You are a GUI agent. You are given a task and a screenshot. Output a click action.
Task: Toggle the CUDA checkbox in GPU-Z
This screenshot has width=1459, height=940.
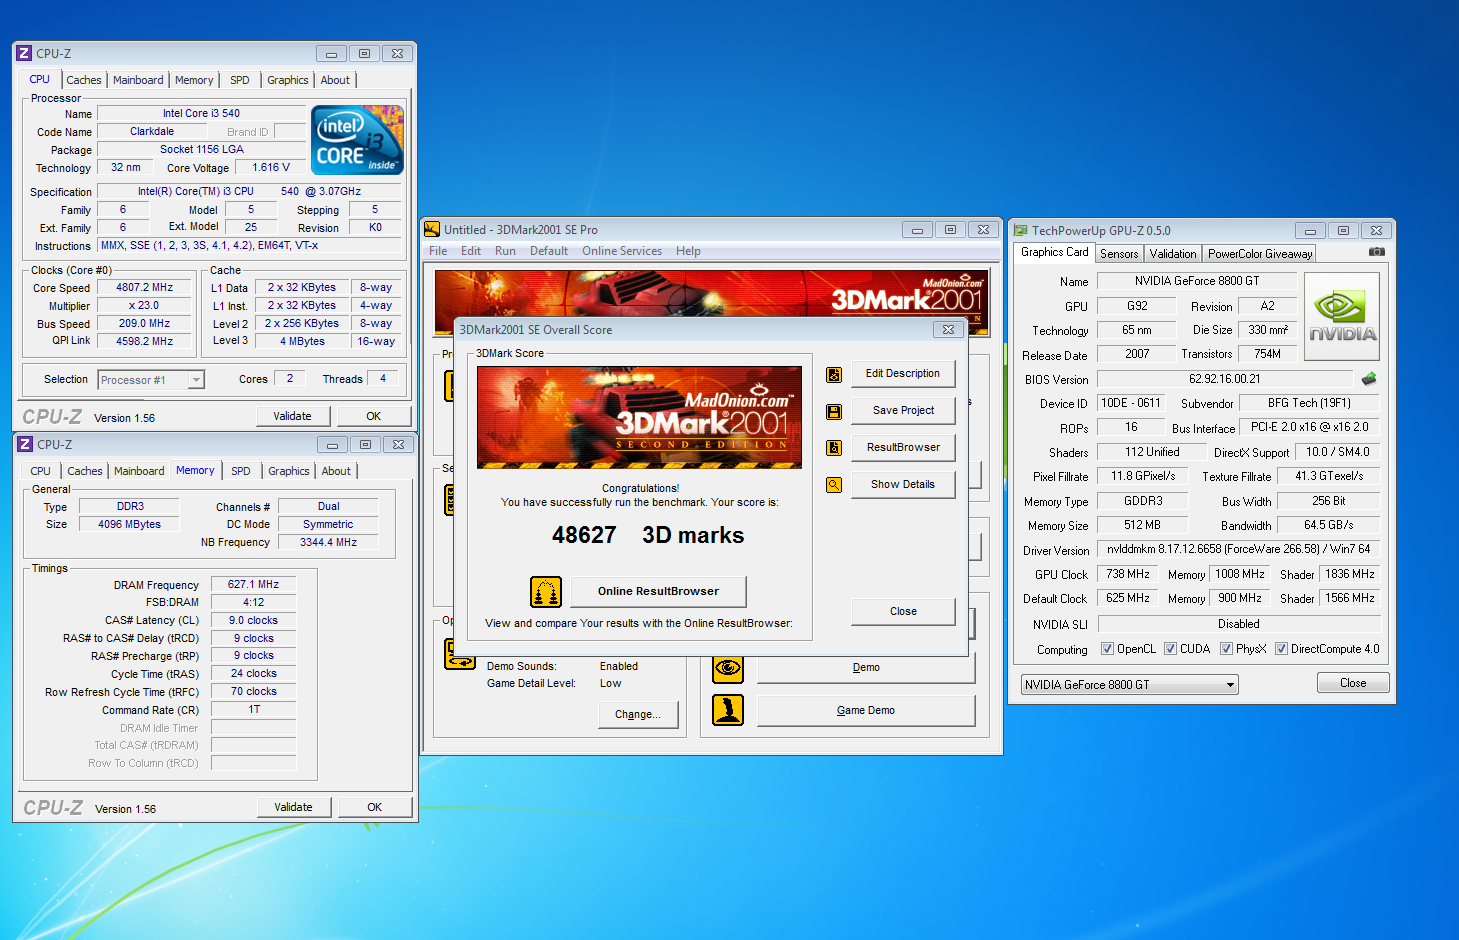coord(1170,649)
